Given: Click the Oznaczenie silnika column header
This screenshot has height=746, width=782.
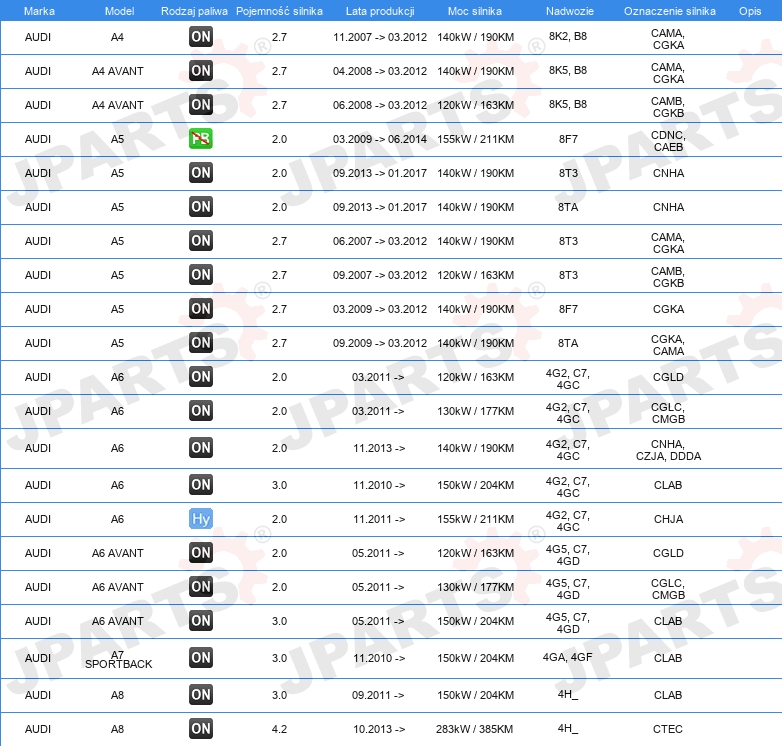Looking at the screenshot, I should coord(669,11).
